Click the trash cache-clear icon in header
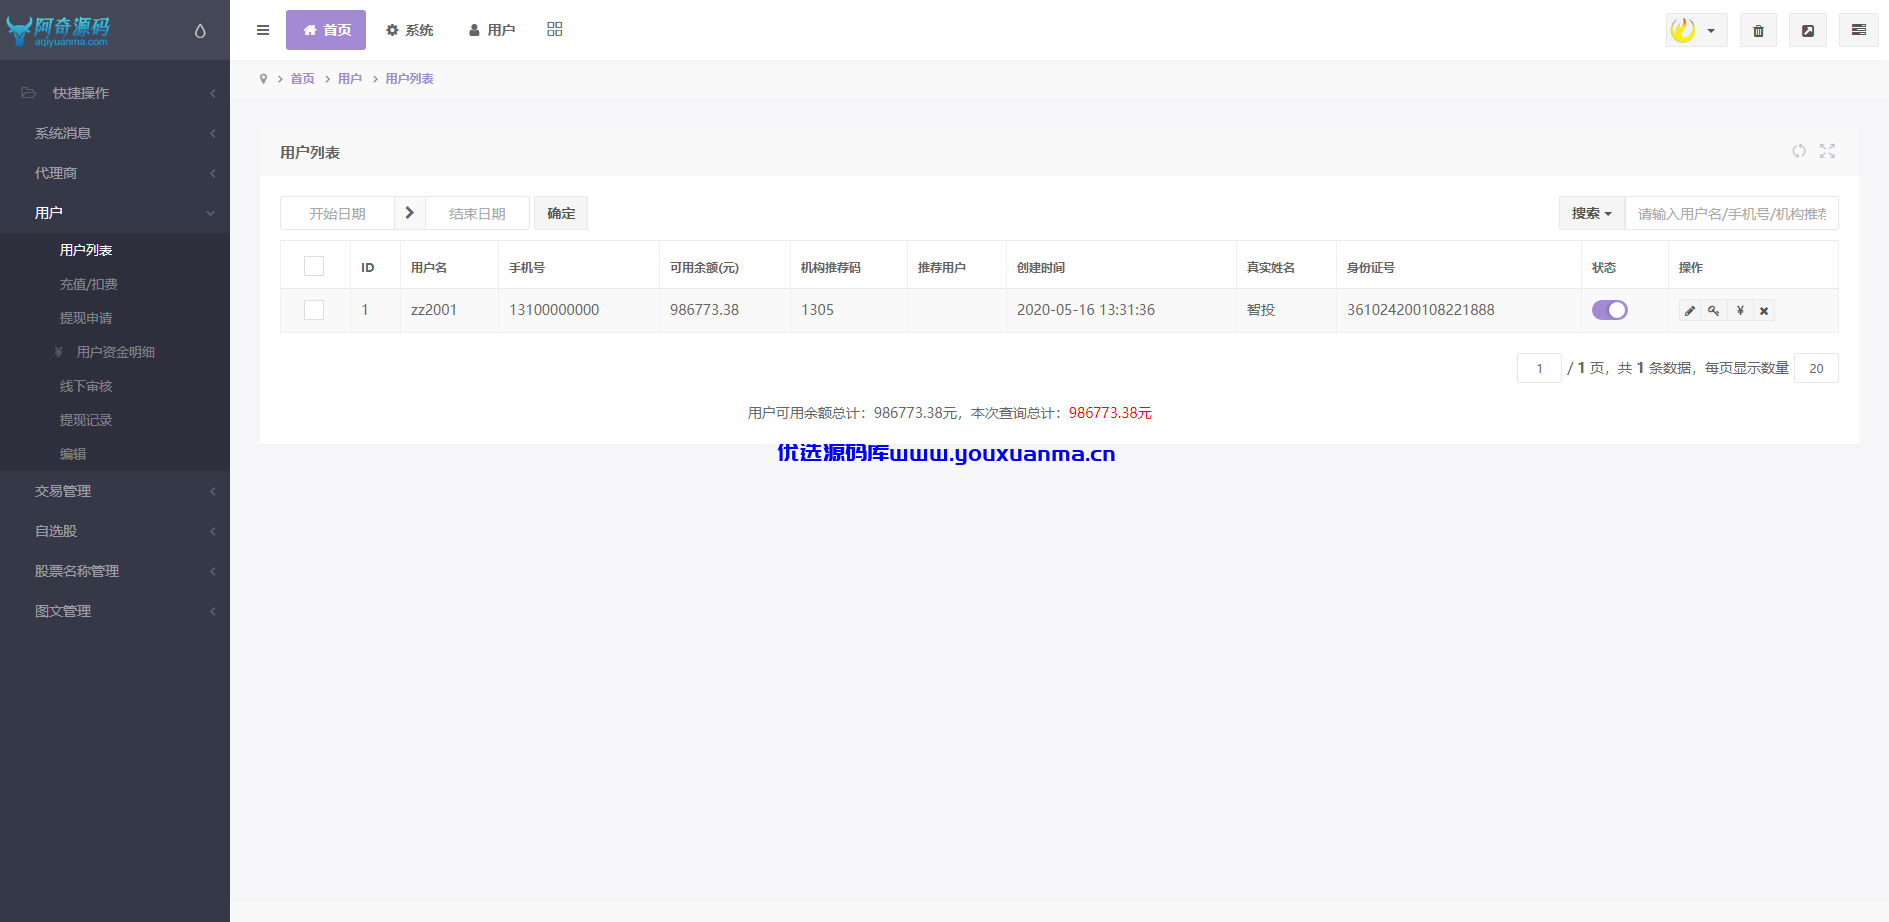Screen dimensions: 1889x922 tap(1758, 30)
